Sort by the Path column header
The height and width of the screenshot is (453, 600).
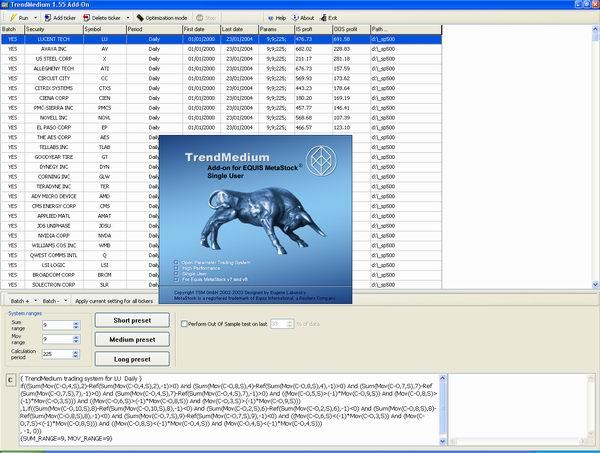point(406,29)
